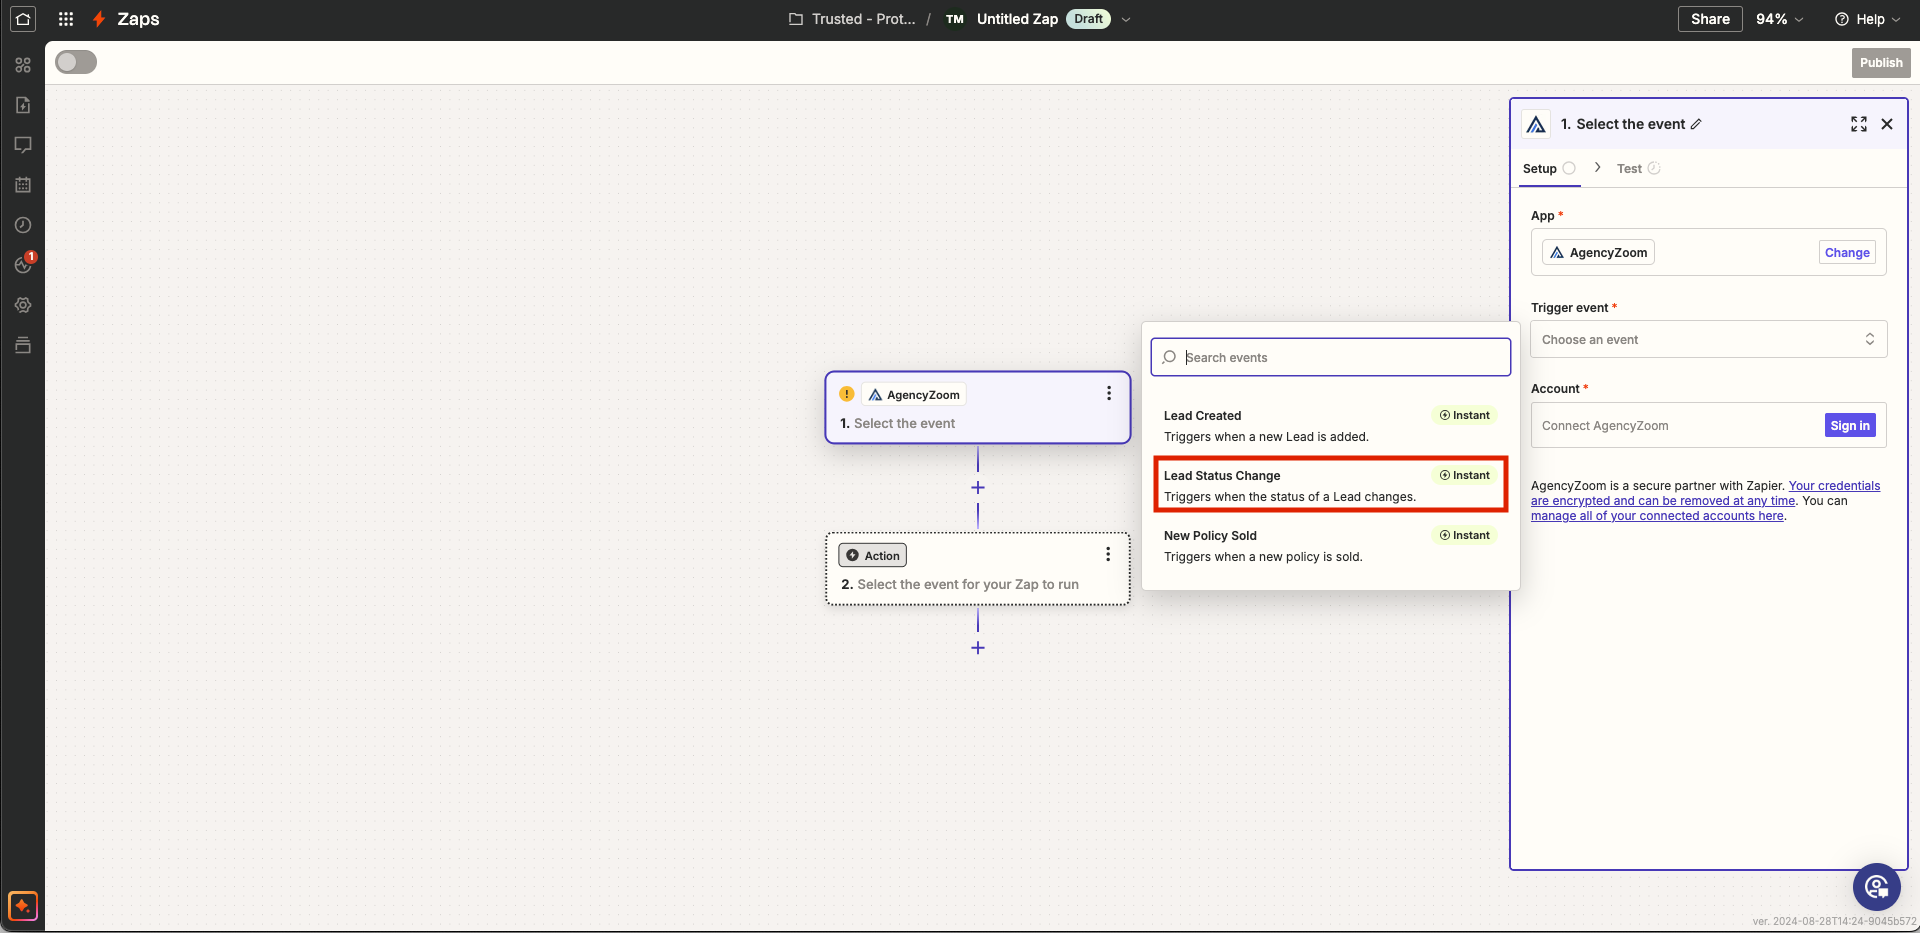The width and height of the screenshot is (1920, 933).
Task: Open manage all connected accounts link
Action: coord(1656,516)
